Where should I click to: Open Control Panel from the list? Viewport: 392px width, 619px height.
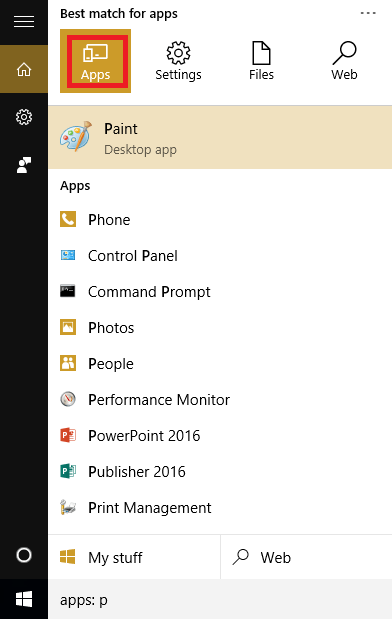(x=220, y=256)
